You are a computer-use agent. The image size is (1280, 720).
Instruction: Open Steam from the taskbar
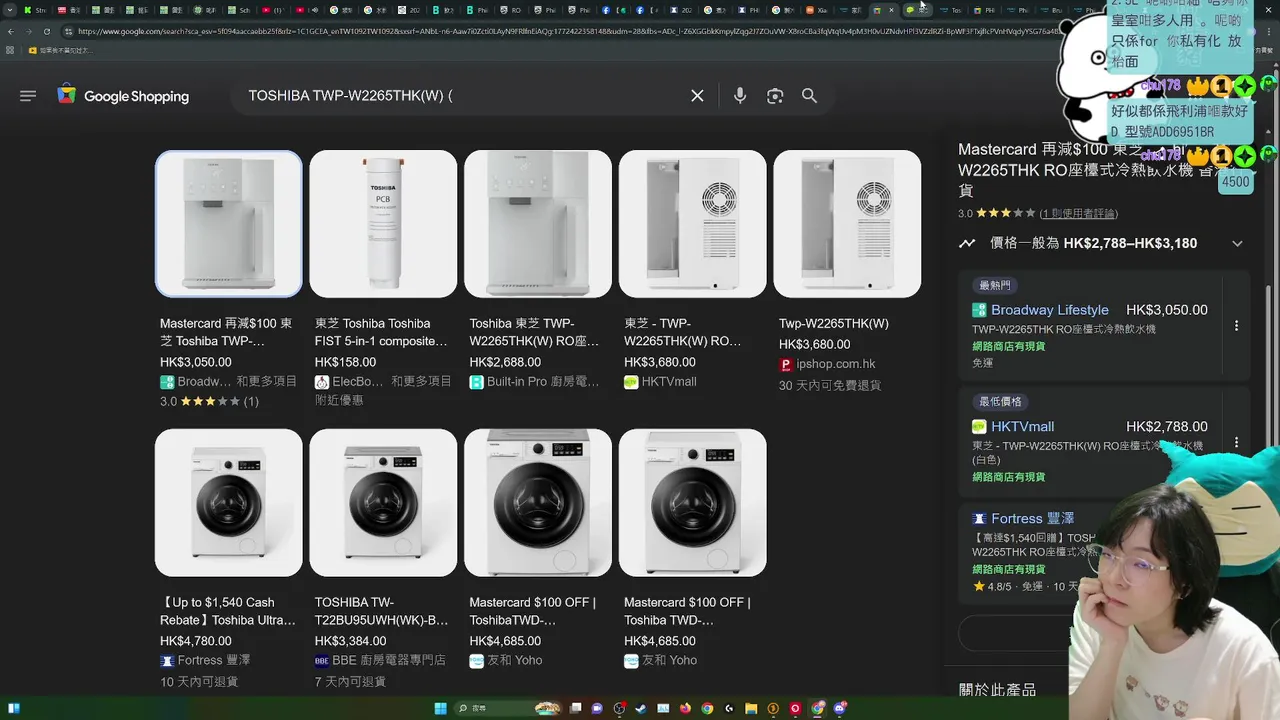click(x=641, y=708)
